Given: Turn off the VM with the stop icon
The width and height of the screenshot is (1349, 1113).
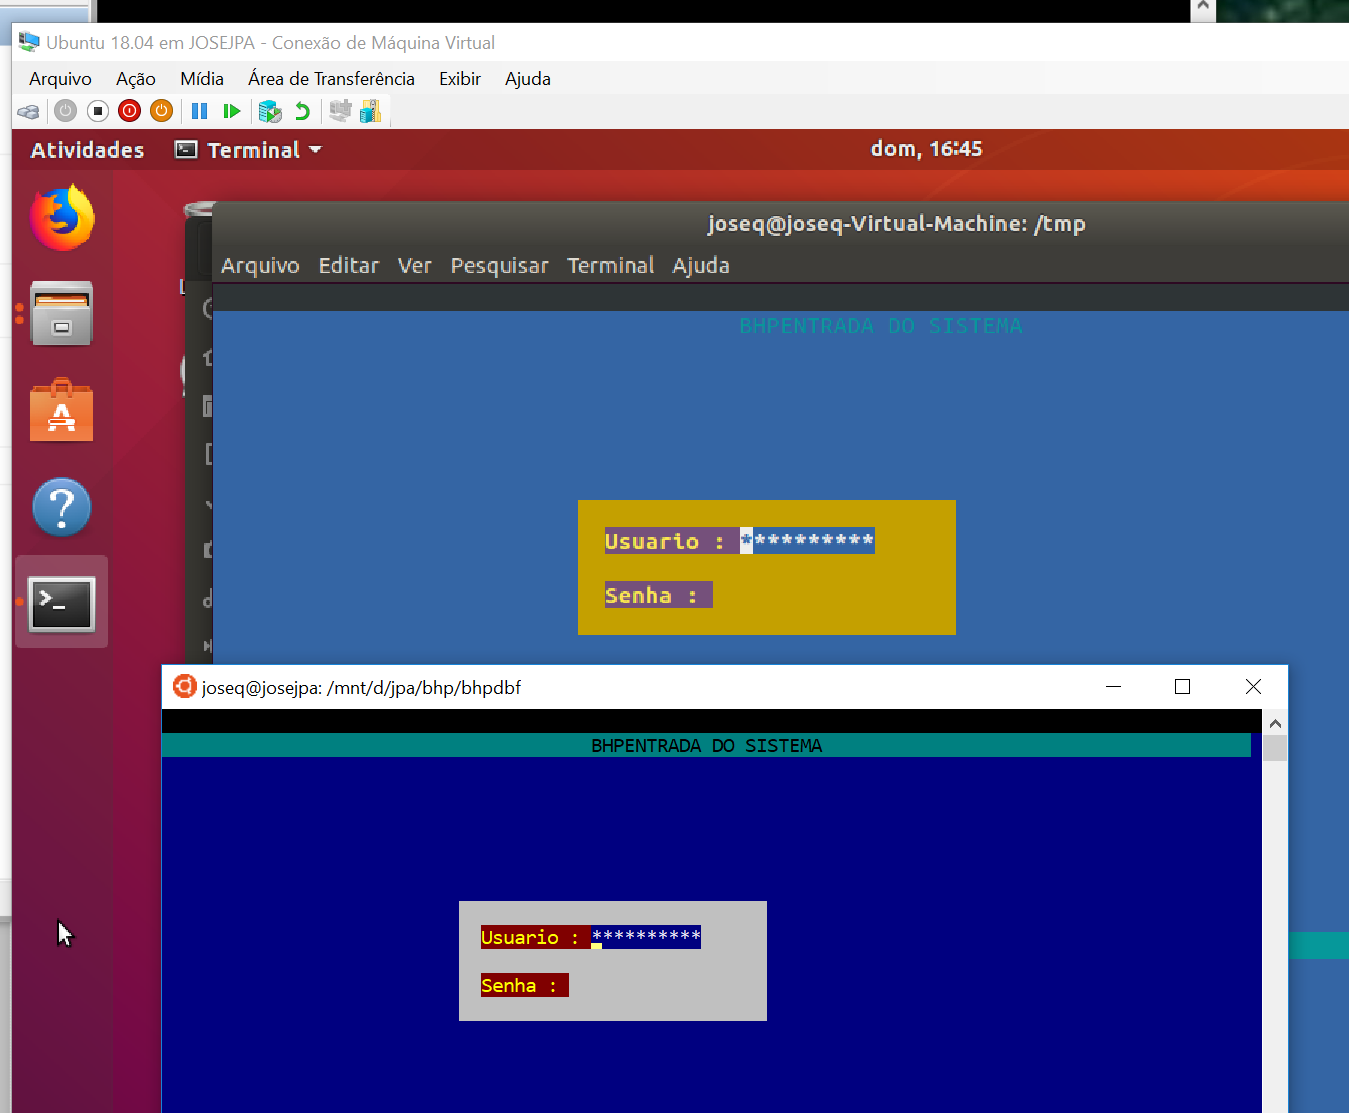Looking at the screenshot, I should [97, 111].
